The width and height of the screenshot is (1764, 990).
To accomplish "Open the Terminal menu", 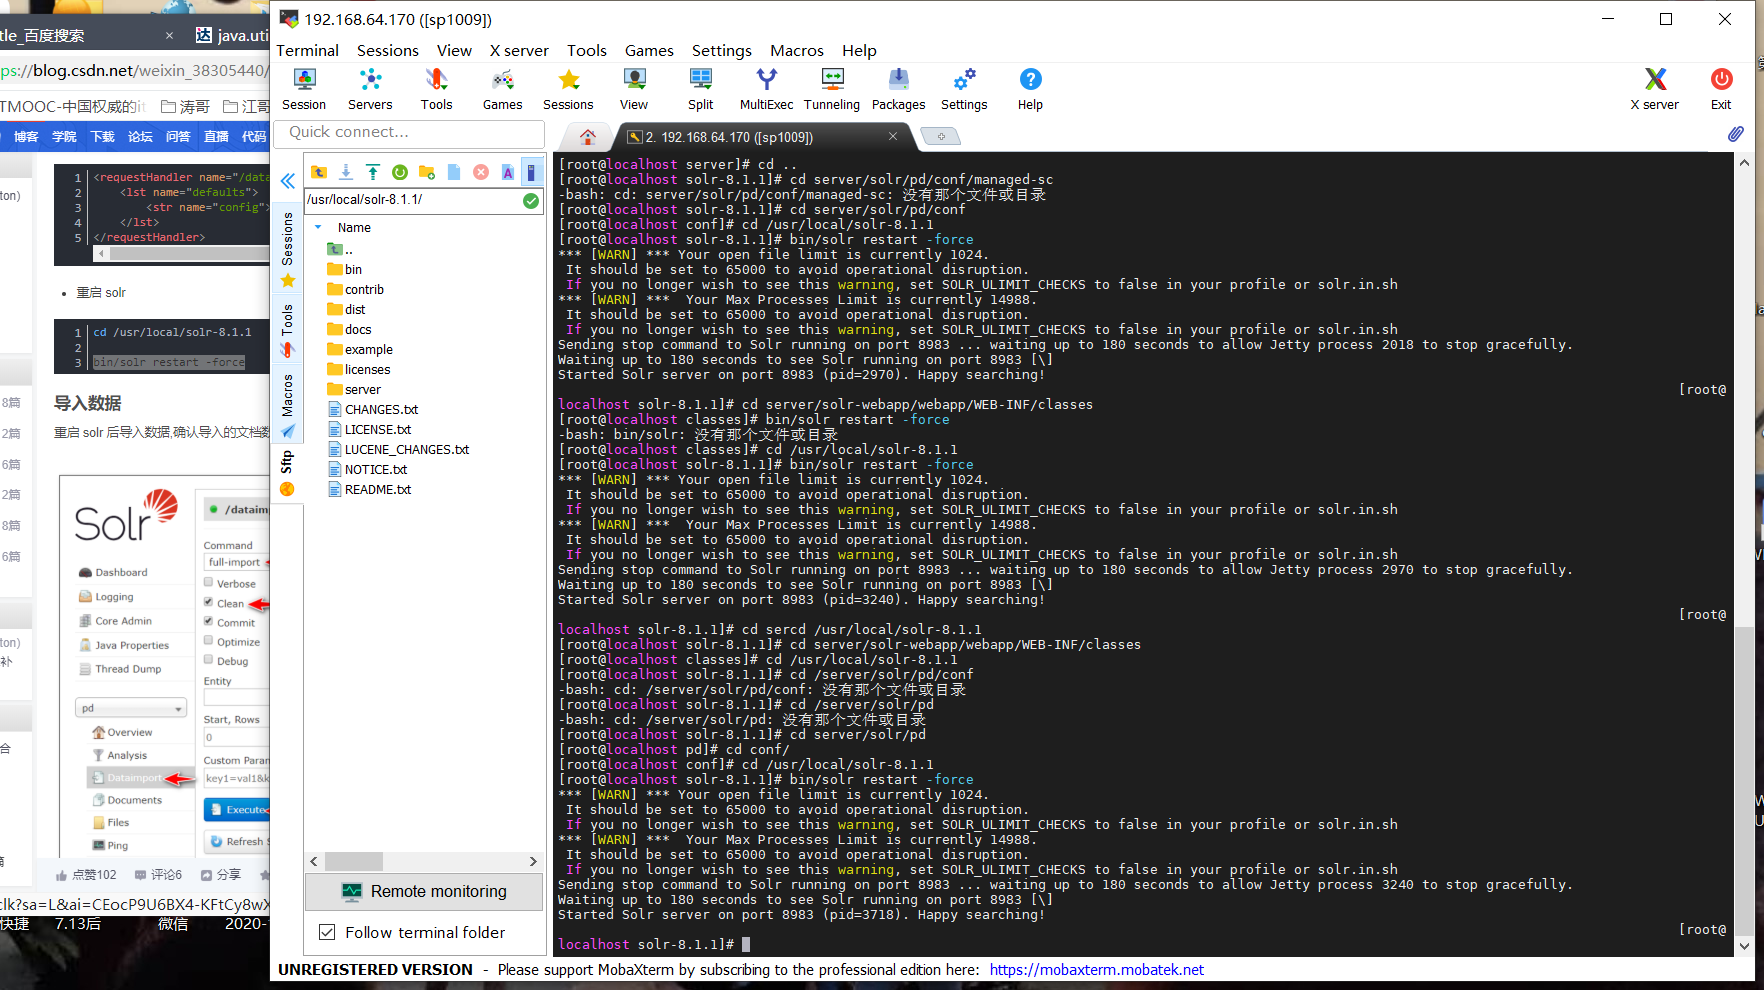I will coord(307,50).
